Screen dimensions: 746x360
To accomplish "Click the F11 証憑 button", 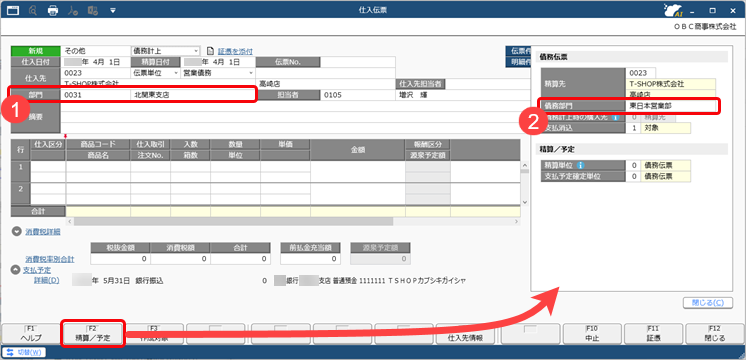I will (653, 334).
